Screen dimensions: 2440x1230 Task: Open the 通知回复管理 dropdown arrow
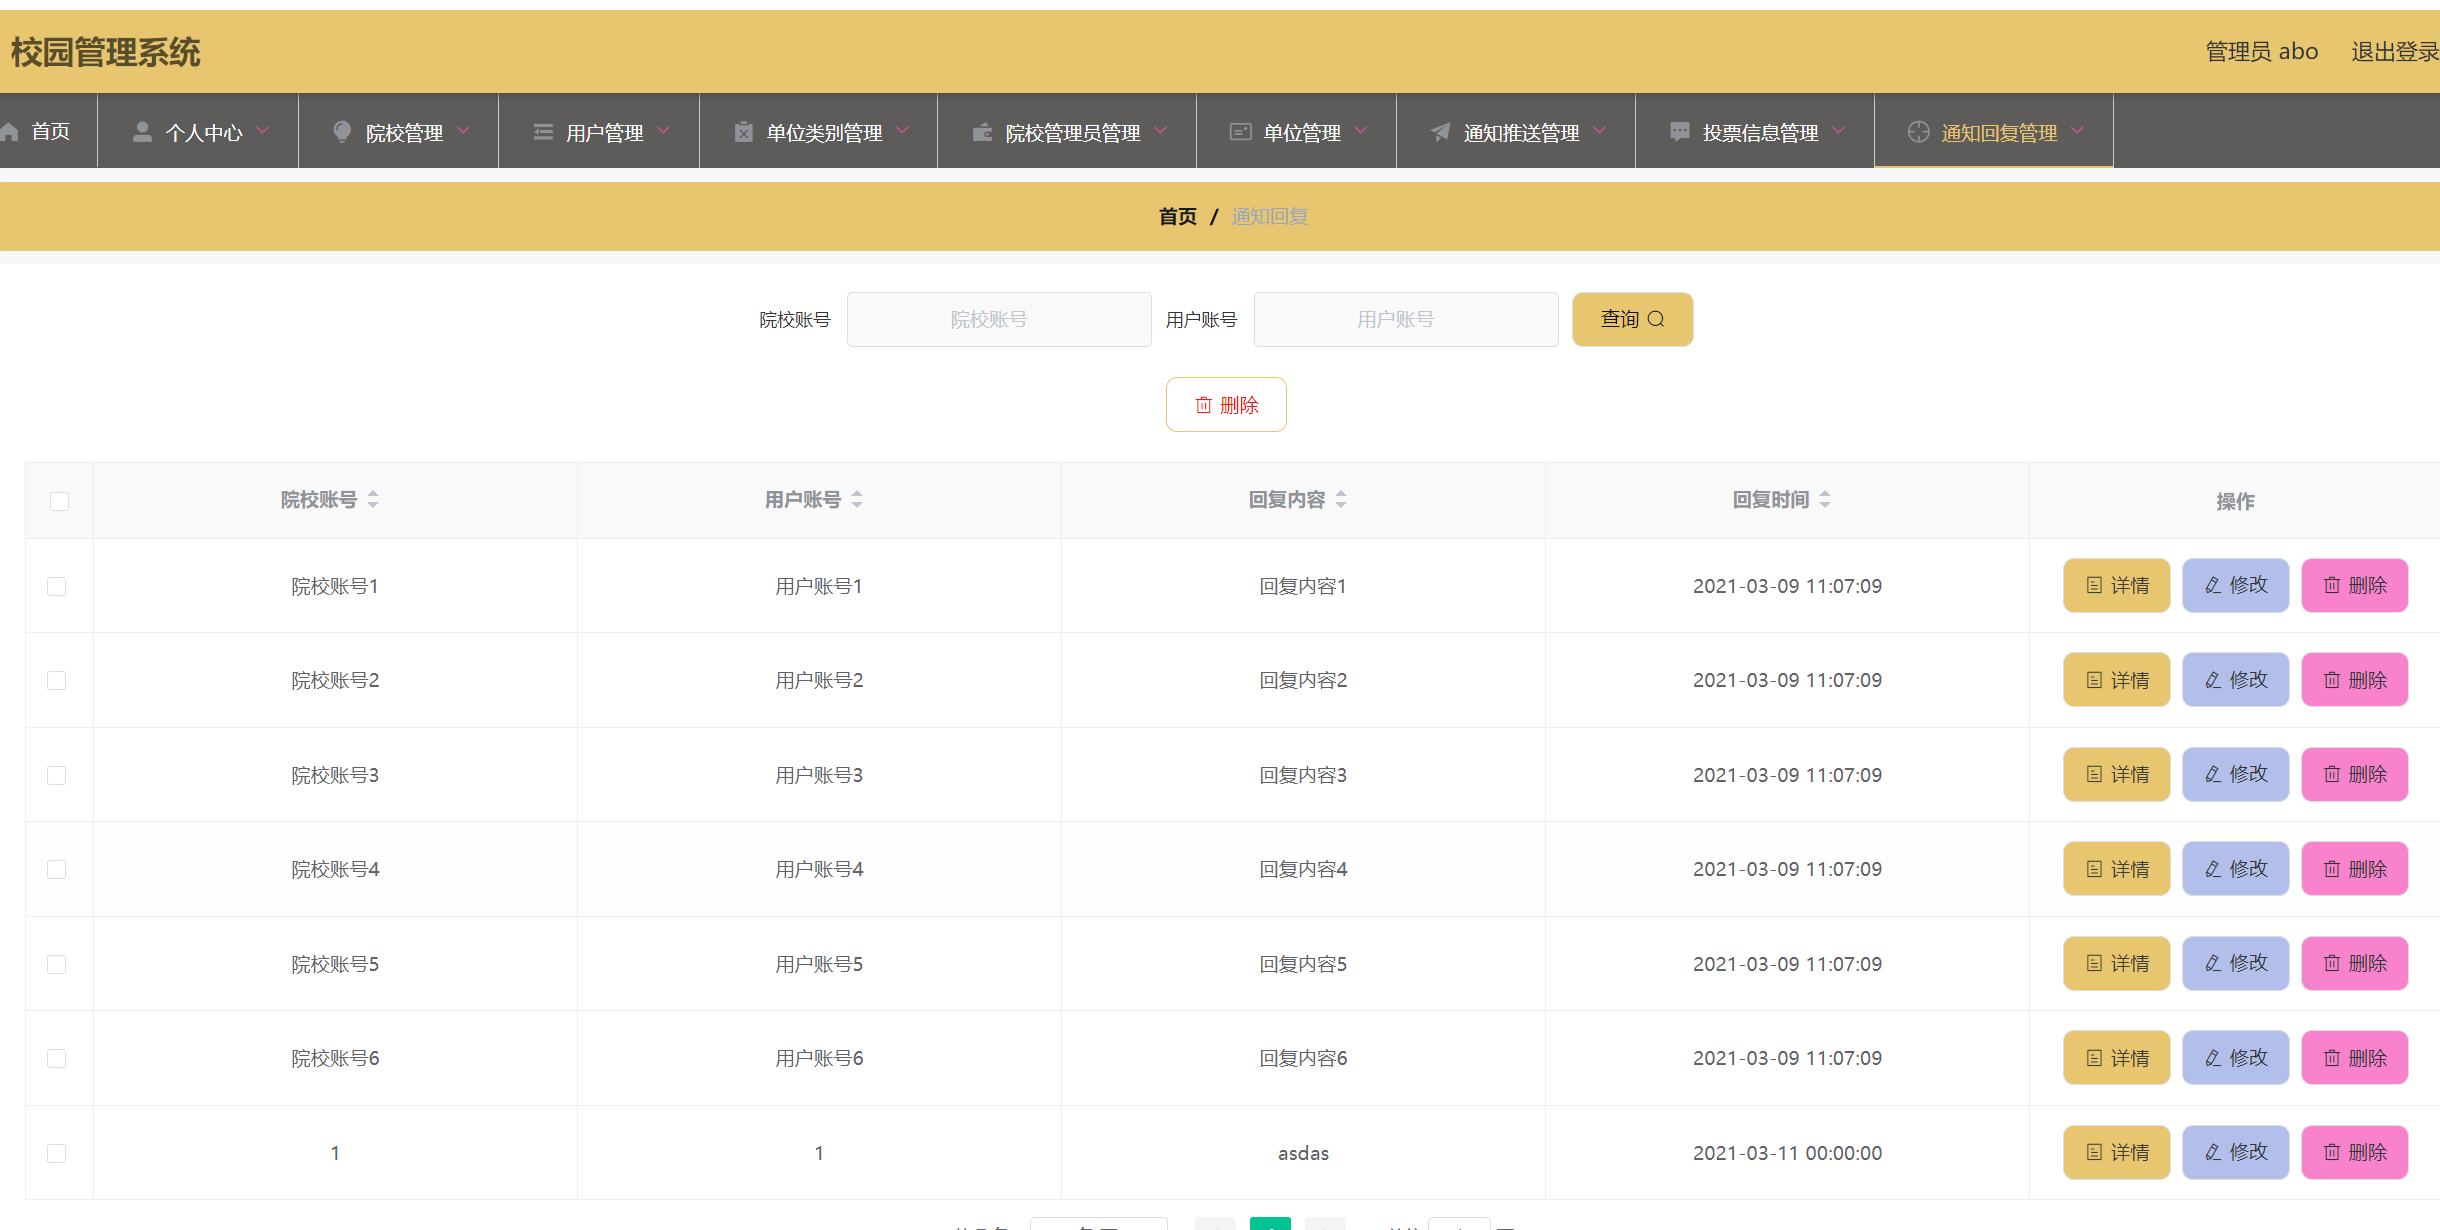2078,131
